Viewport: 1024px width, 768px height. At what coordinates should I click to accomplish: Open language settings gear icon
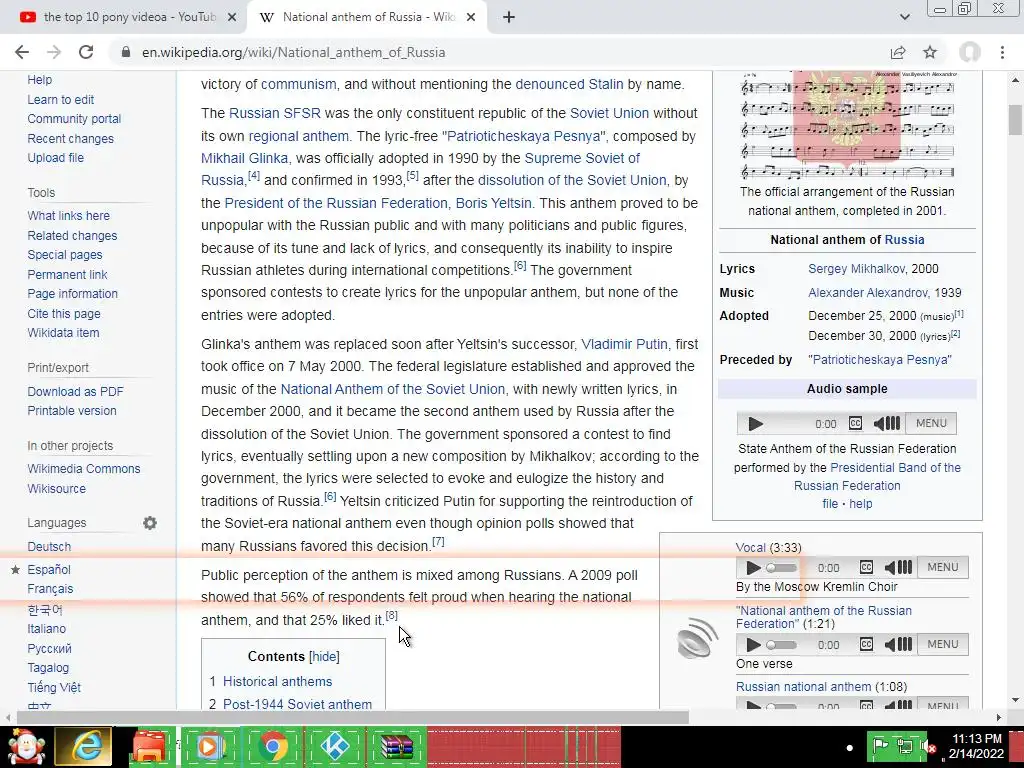coord(150,523)
